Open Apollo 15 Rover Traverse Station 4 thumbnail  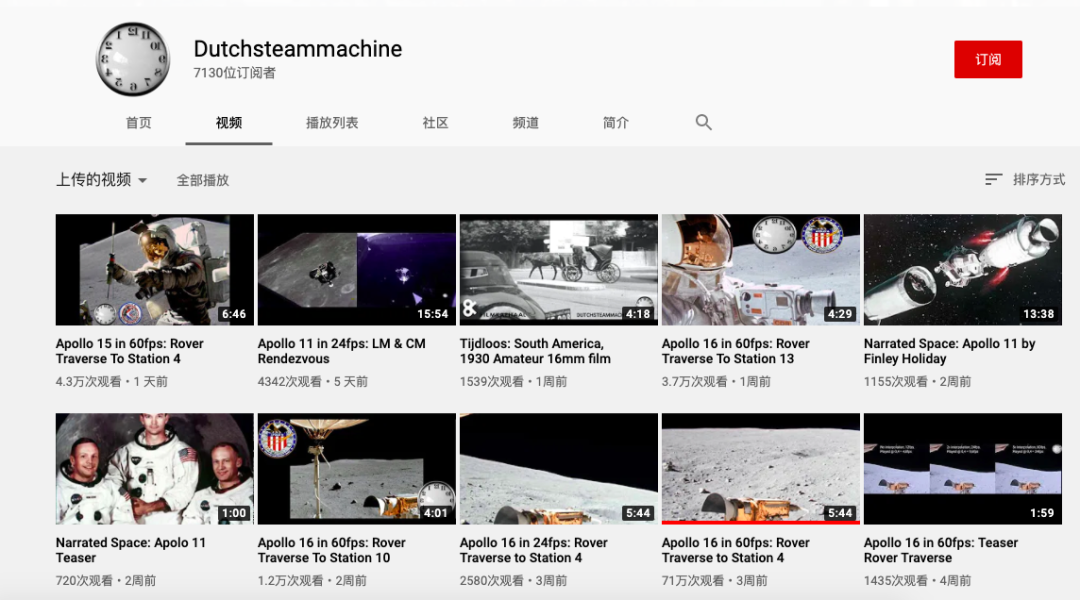tap(154, 269)
